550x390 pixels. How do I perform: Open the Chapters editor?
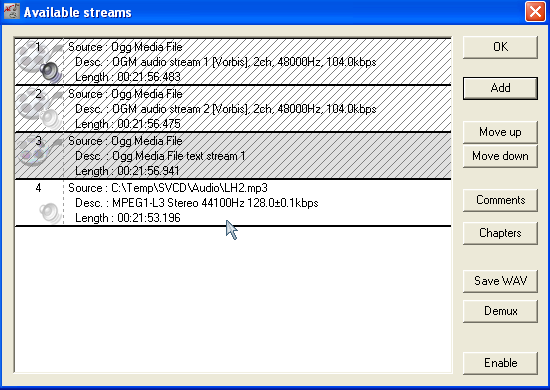[500, 233]
